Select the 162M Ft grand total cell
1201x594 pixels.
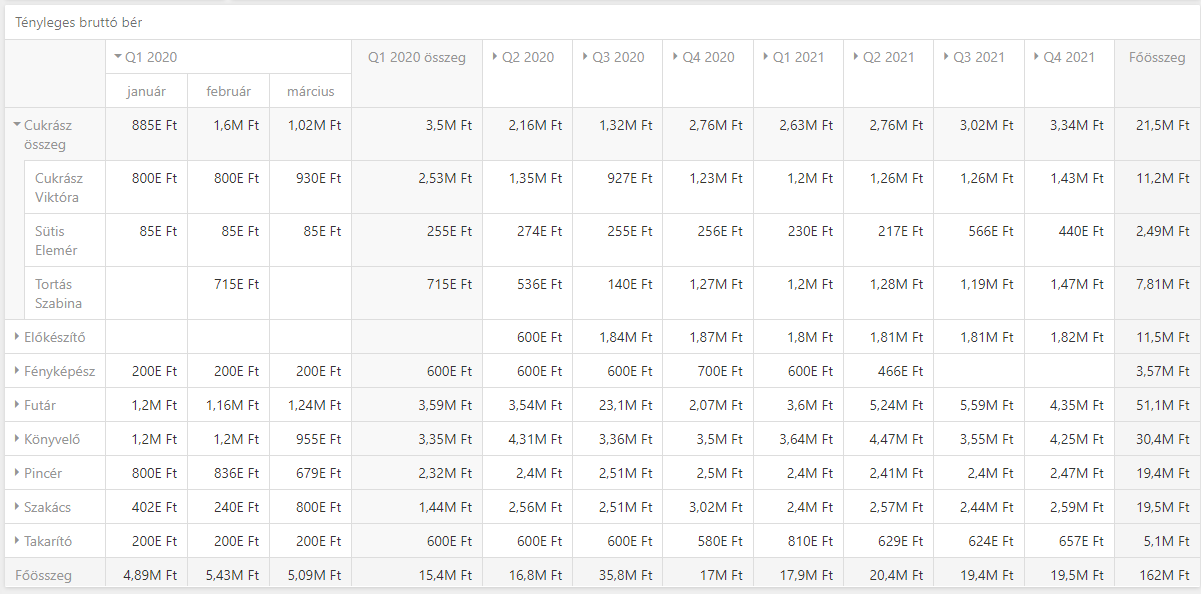(x=1157, y=575)
